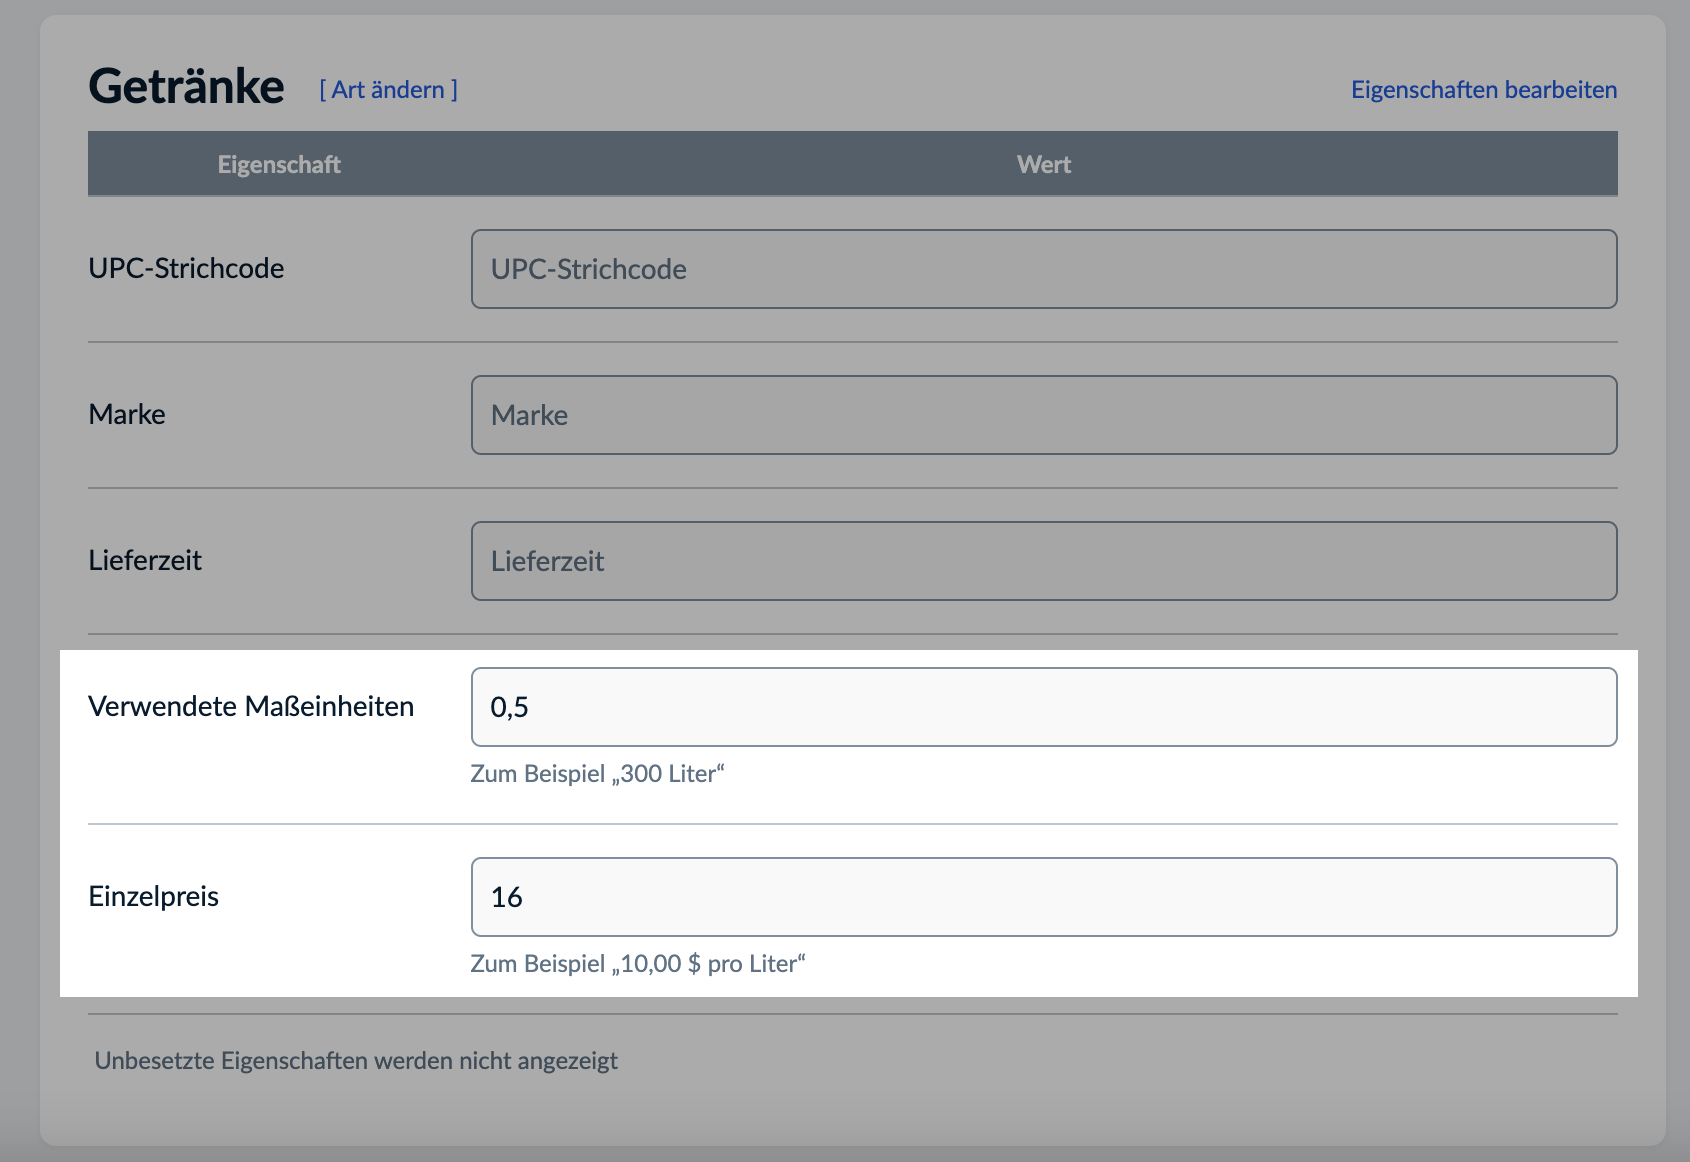Click the 'Lieferzeit' row label
This screenshot has width=1690, height=1162.
pos(145,560)
